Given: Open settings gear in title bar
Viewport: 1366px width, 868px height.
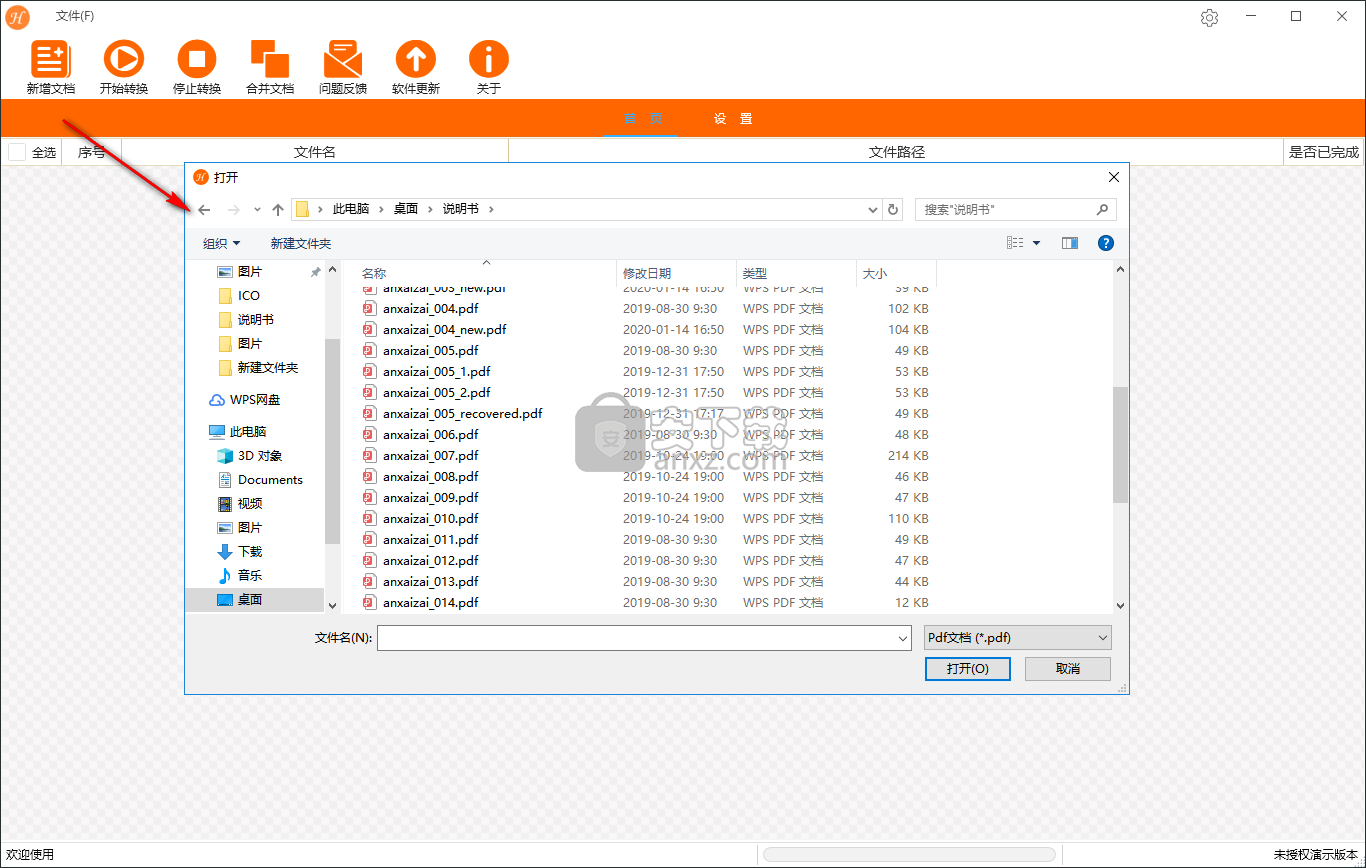Looking at the screenshot, I should click(x=1209, y=17).
